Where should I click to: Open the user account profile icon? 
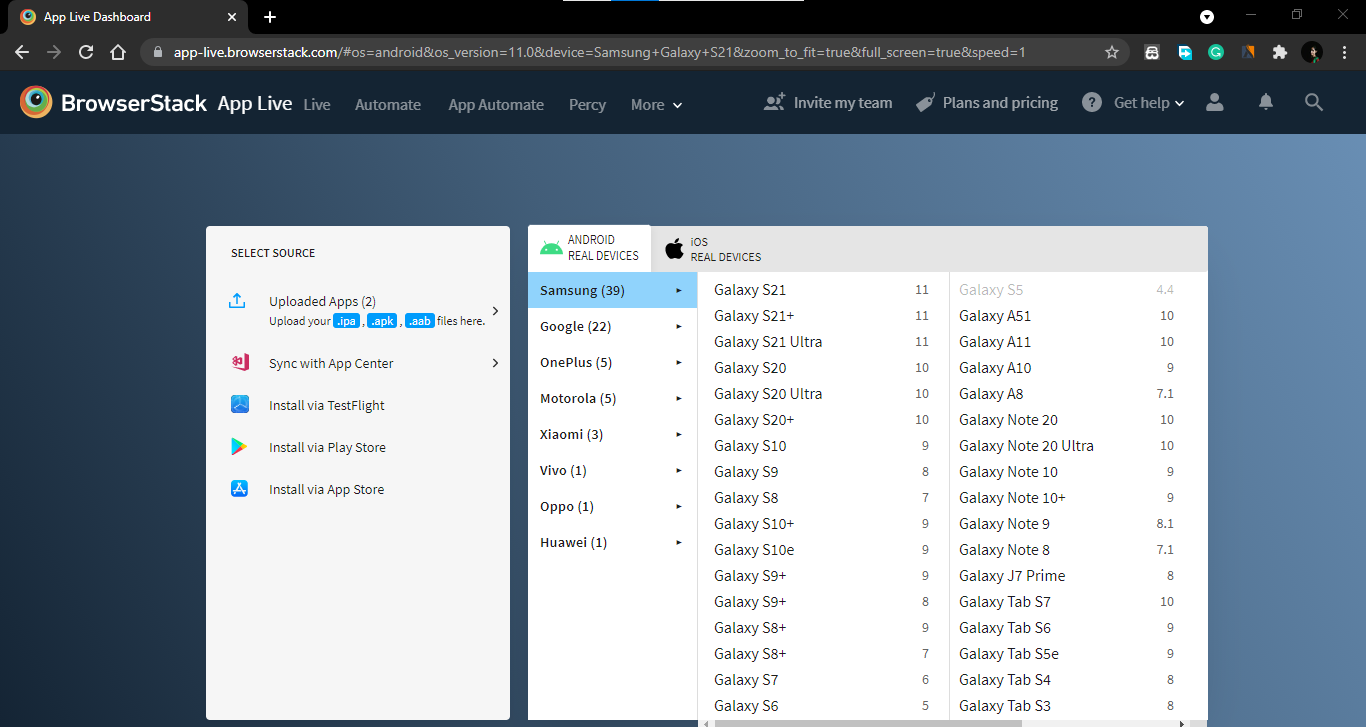coord(1215,102)
